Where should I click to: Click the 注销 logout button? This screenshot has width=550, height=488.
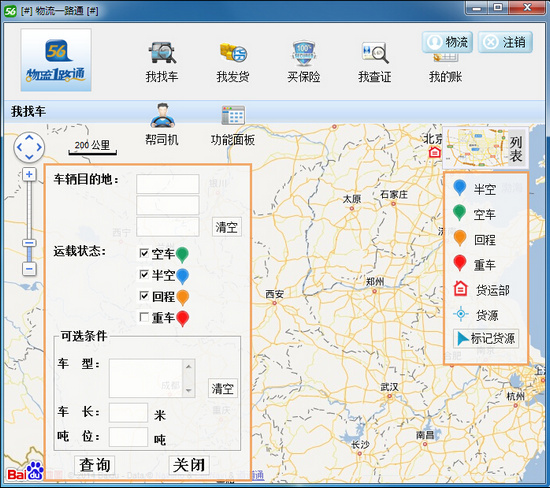505,42
